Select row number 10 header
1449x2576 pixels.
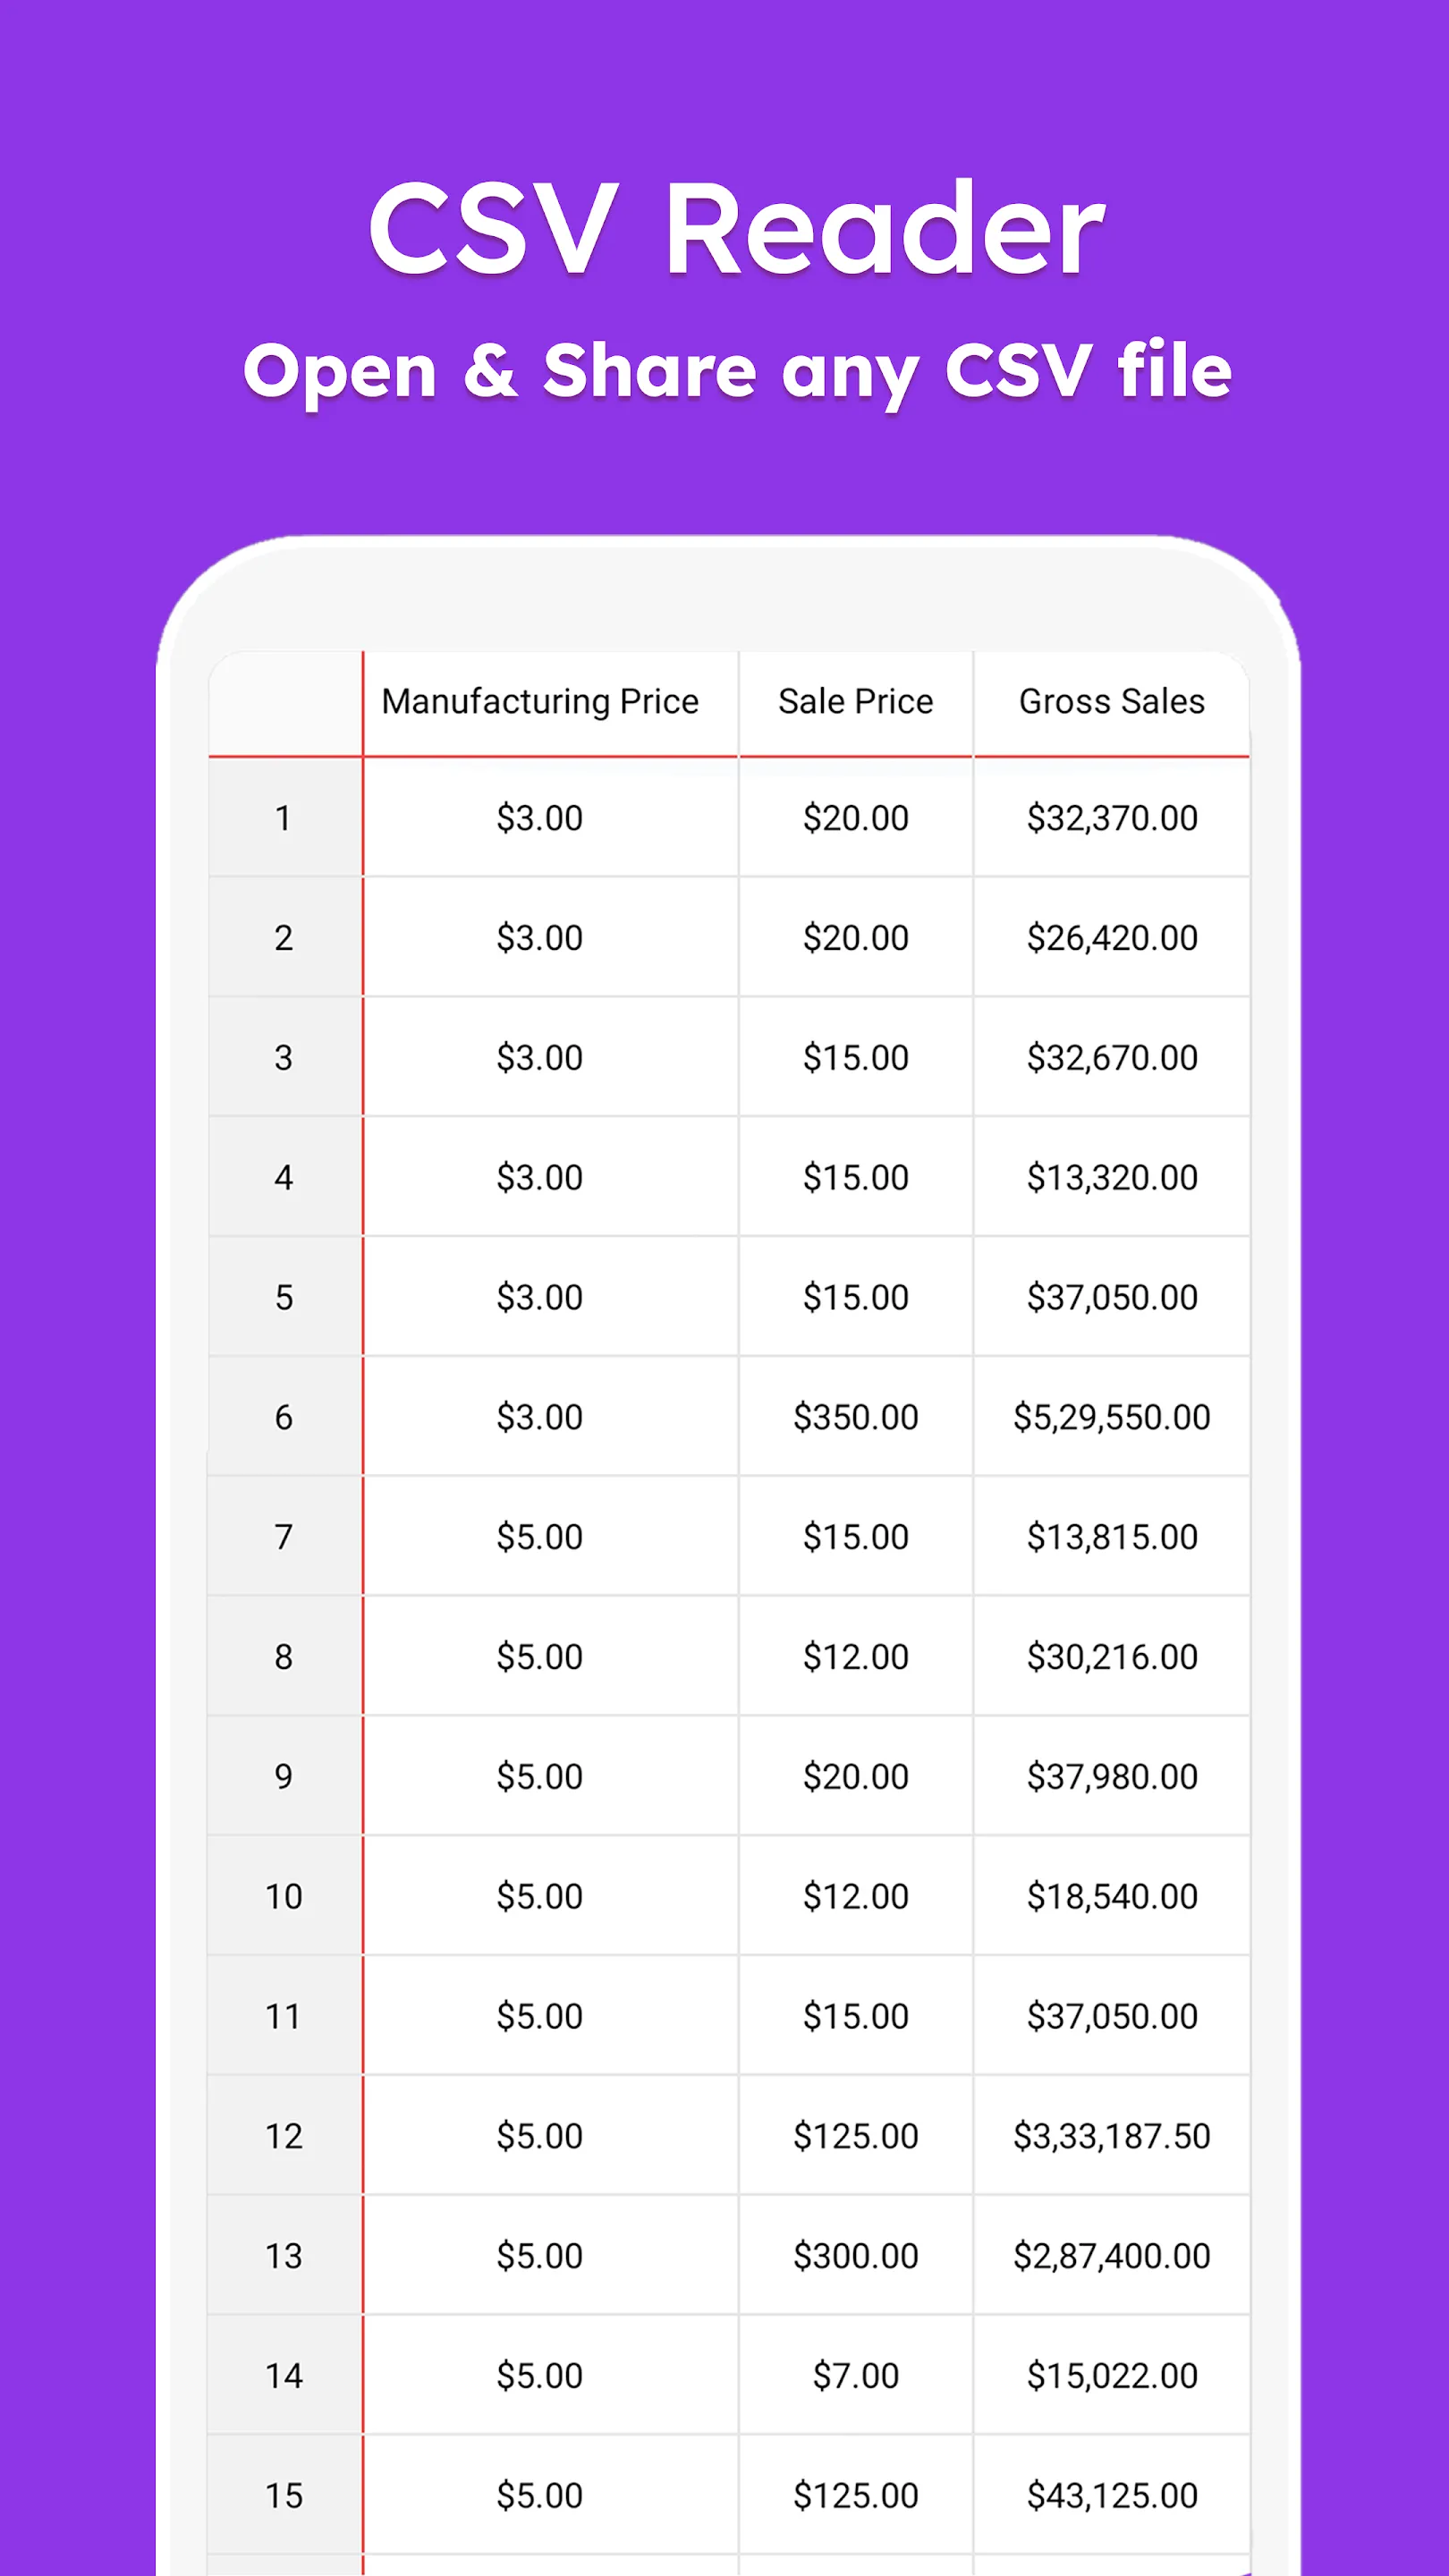point(285,1896)
